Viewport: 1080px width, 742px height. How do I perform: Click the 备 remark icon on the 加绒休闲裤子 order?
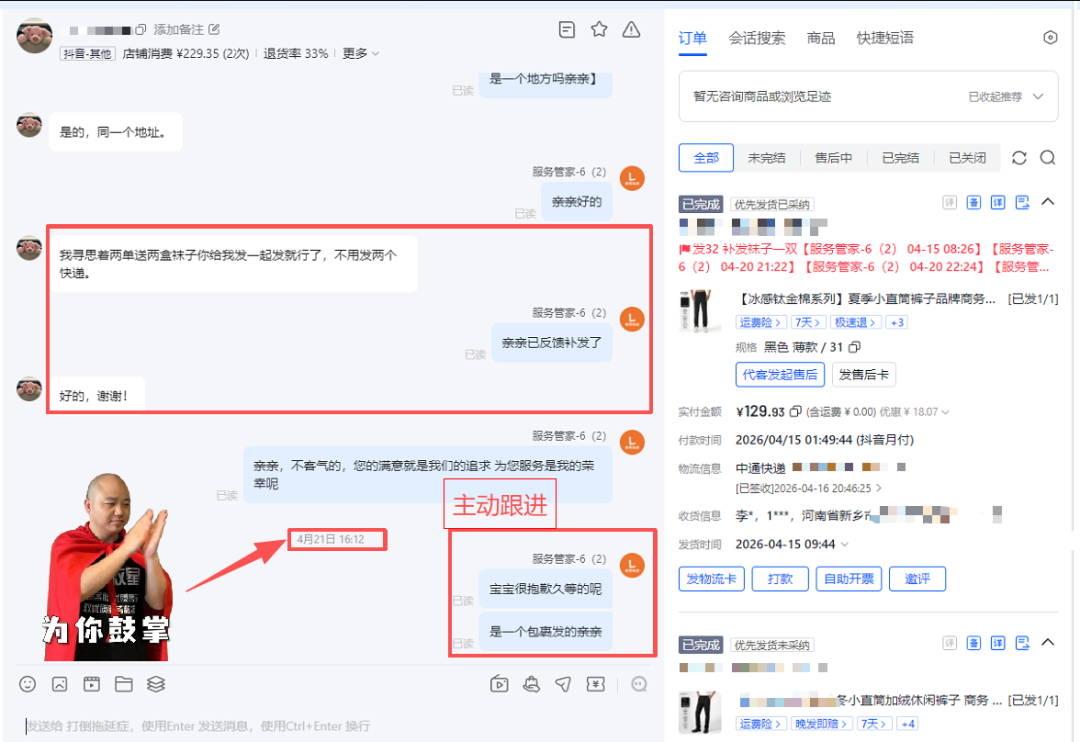[973, 643]
